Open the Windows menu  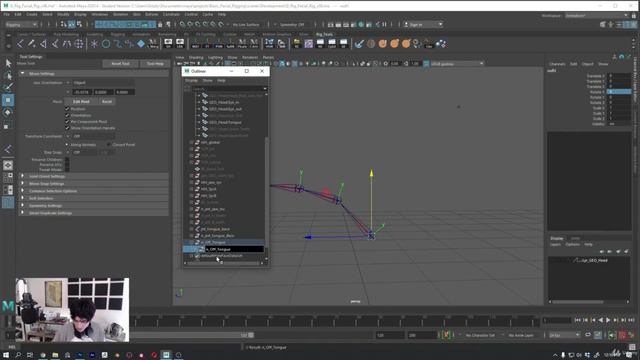coord(100,14)
